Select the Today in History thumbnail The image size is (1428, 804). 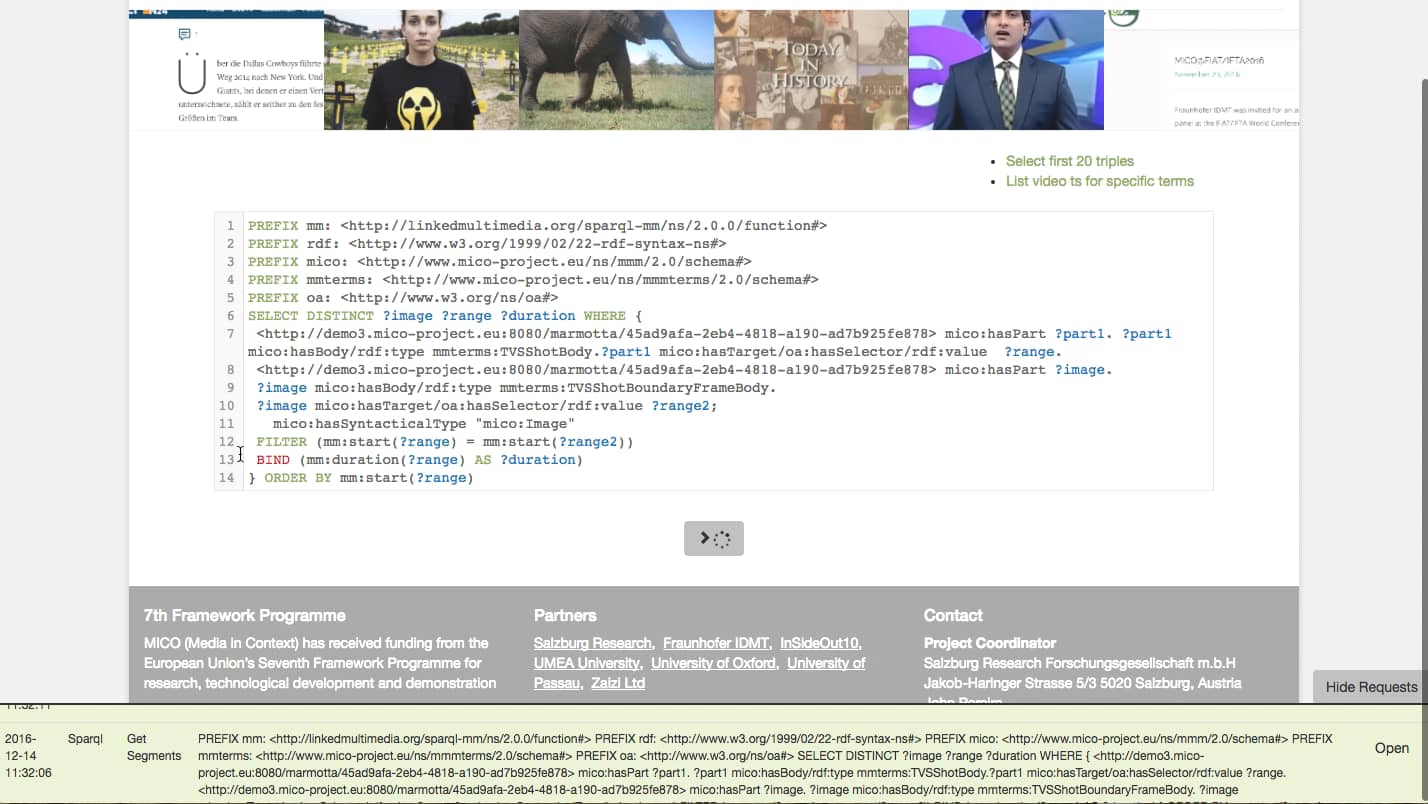tap(811, 70)
